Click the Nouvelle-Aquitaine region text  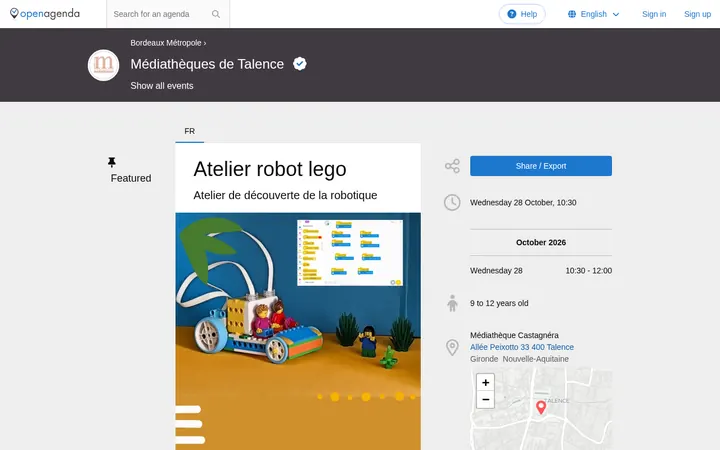click(x=535, y=359)
